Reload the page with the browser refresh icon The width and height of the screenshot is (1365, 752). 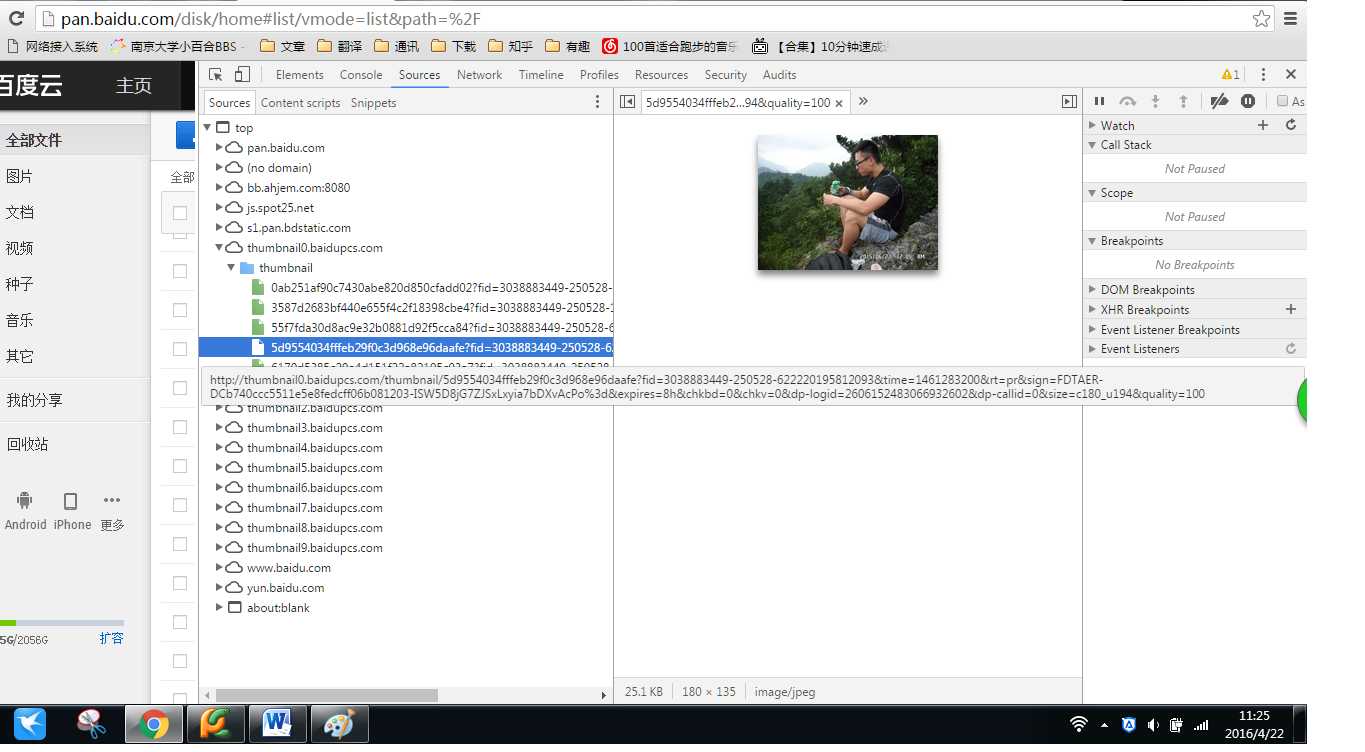(x=16, y=18)
